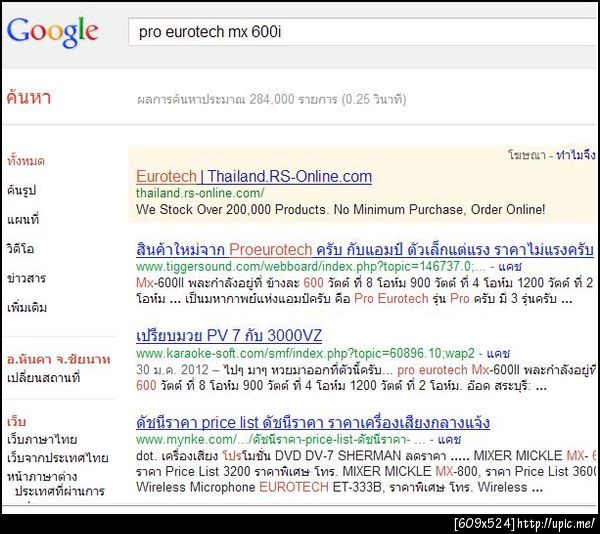Focus the search box containing pro eurotech mx 600i
The width and height of the screenshot is (600, 534).
tap(364, 32)
